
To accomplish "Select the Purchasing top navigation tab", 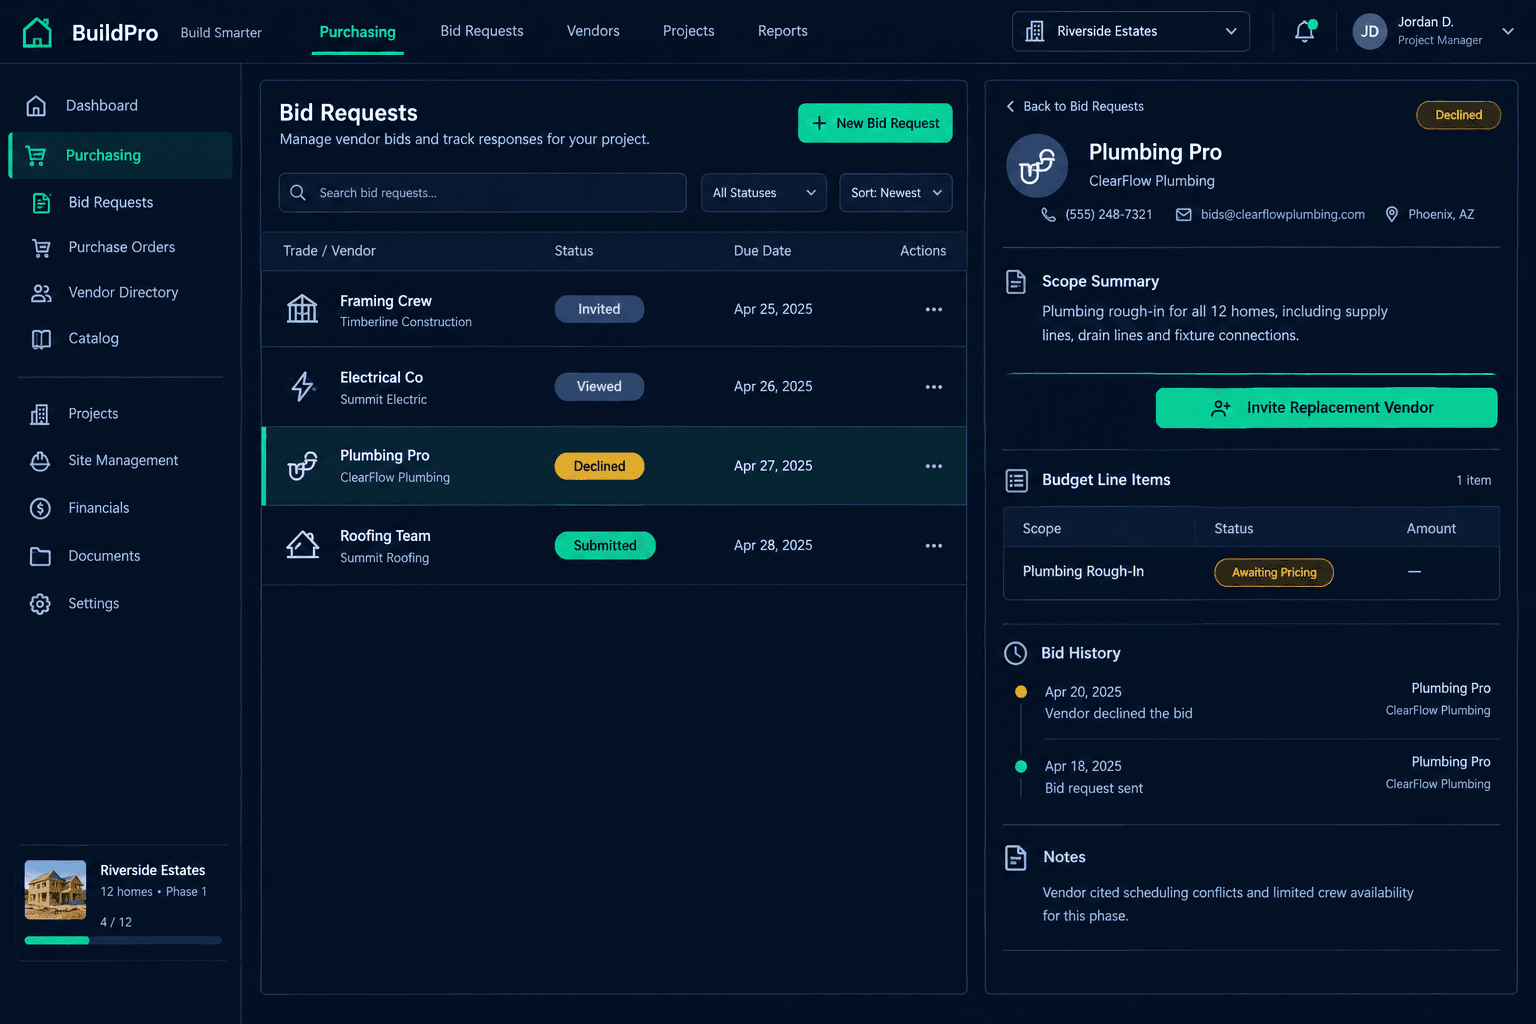I will (358, 32).
